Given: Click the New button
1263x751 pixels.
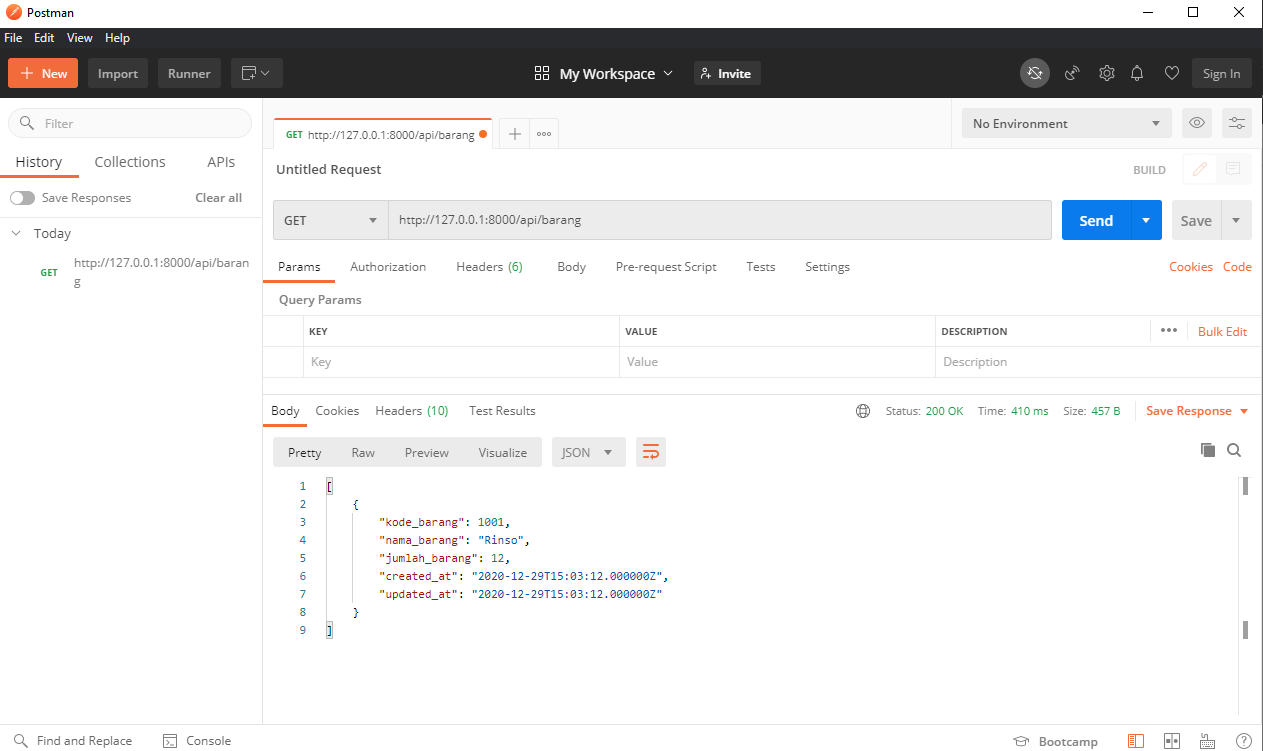Looking at the screenshot, I should pyautogui.click(x=43, y=73).
